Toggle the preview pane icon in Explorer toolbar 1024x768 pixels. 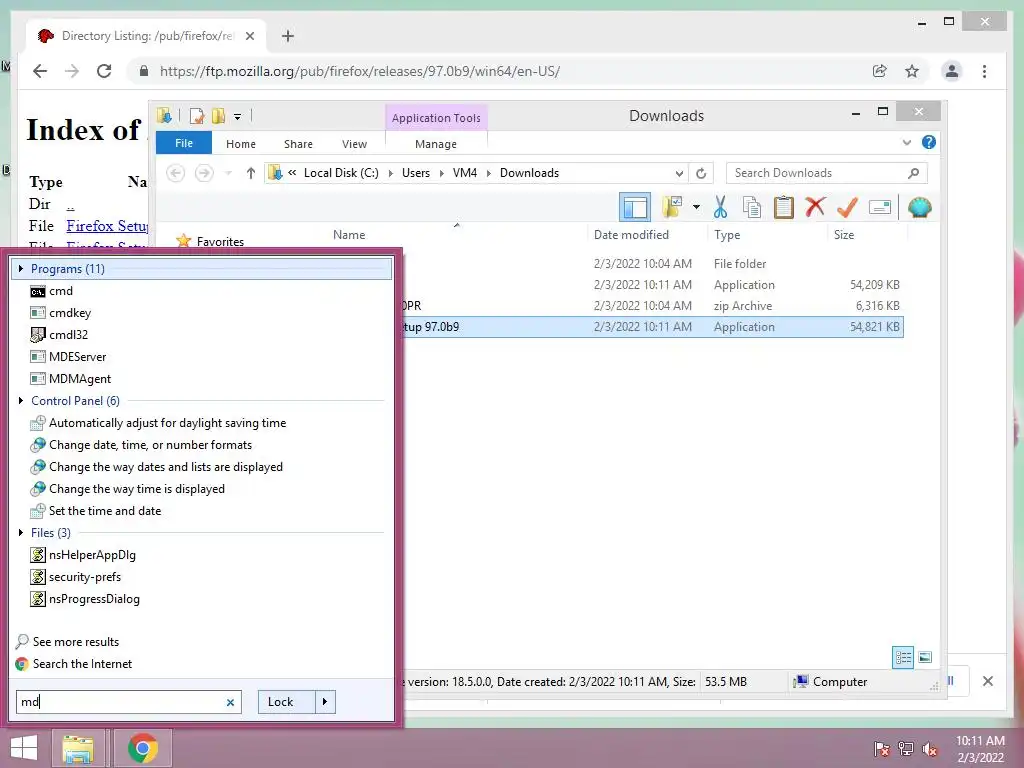[x=635, y=208]
